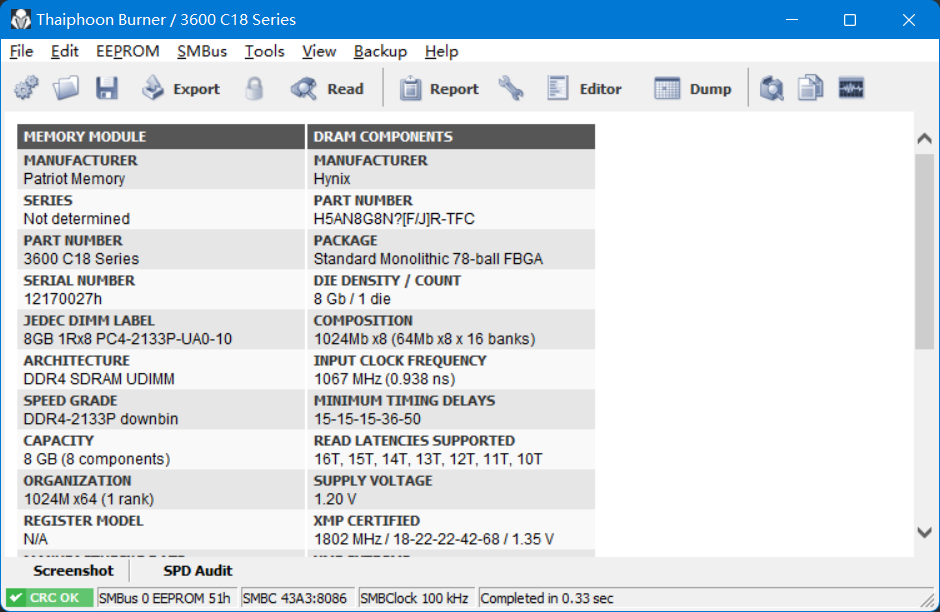
Task: Click the wrench tool icon
Action: point(511,89)
